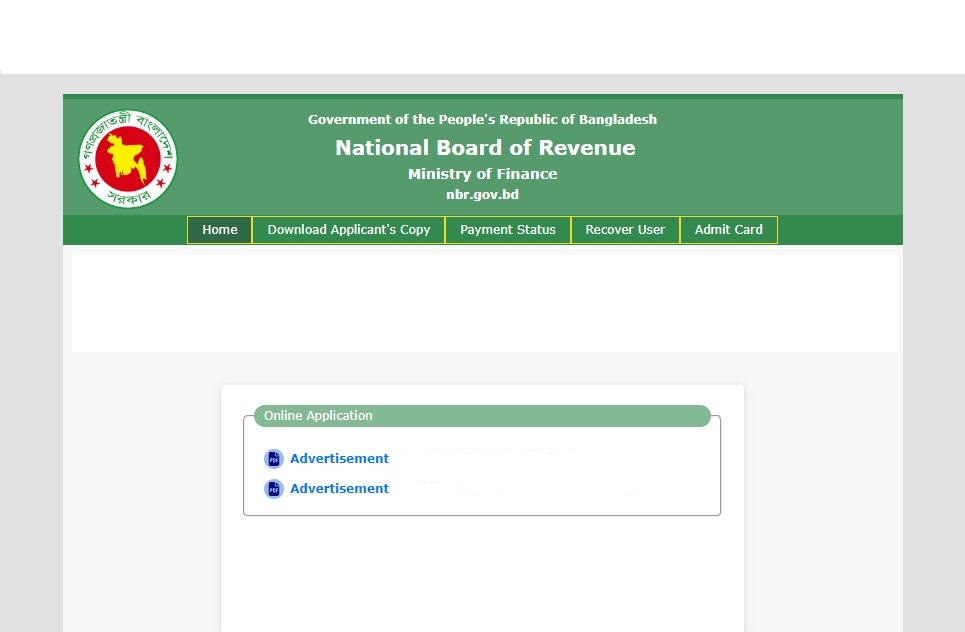Open the second Advertisement link
Viewport: 965px width, 632px height.
[340, 489]
